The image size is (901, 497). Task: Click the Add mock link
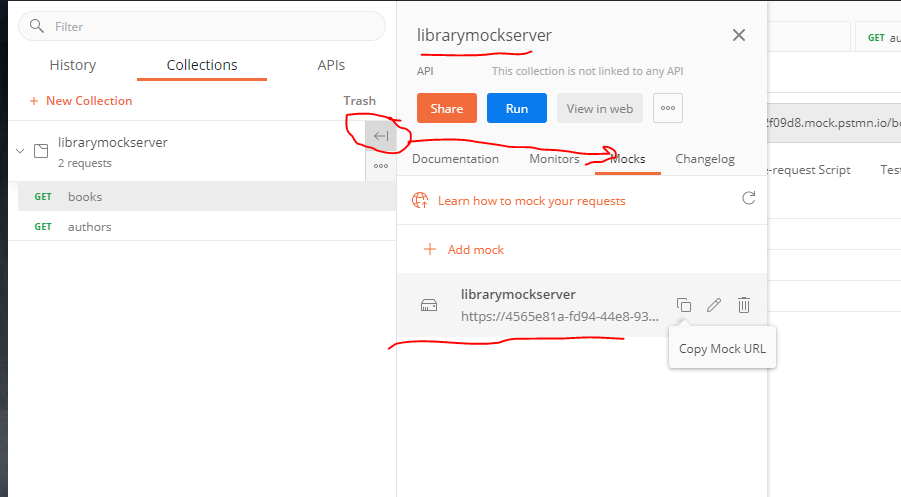click(475, 250)
